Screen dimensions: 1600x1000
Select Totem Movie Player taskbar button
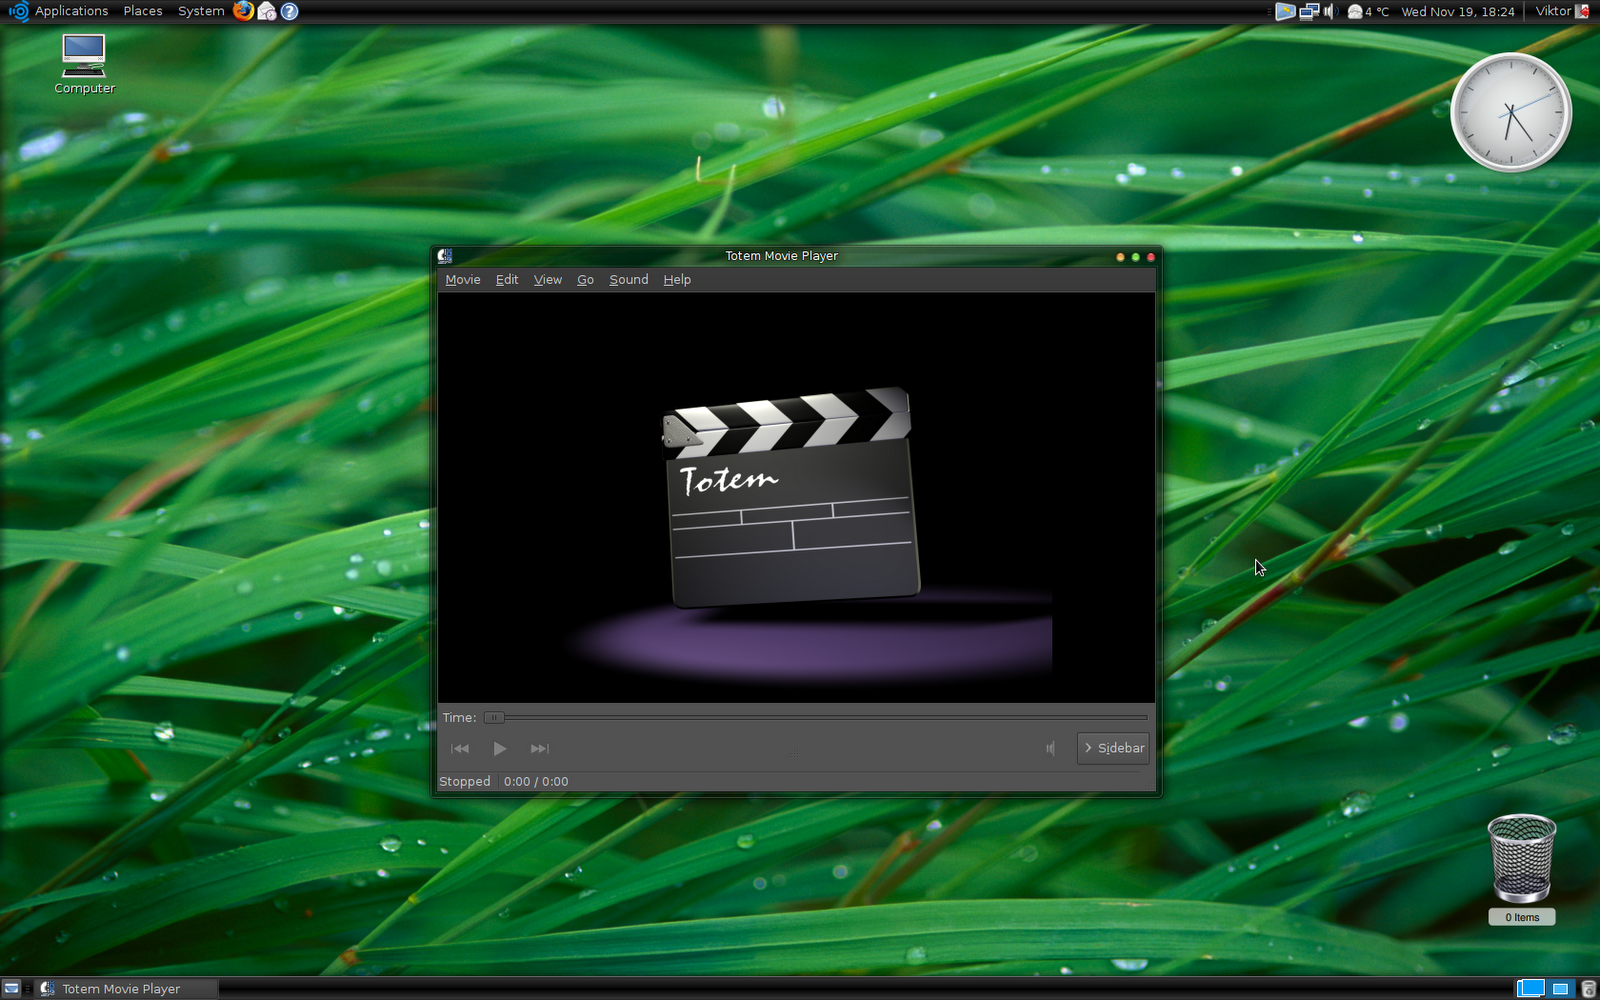(x=126, y=988)
